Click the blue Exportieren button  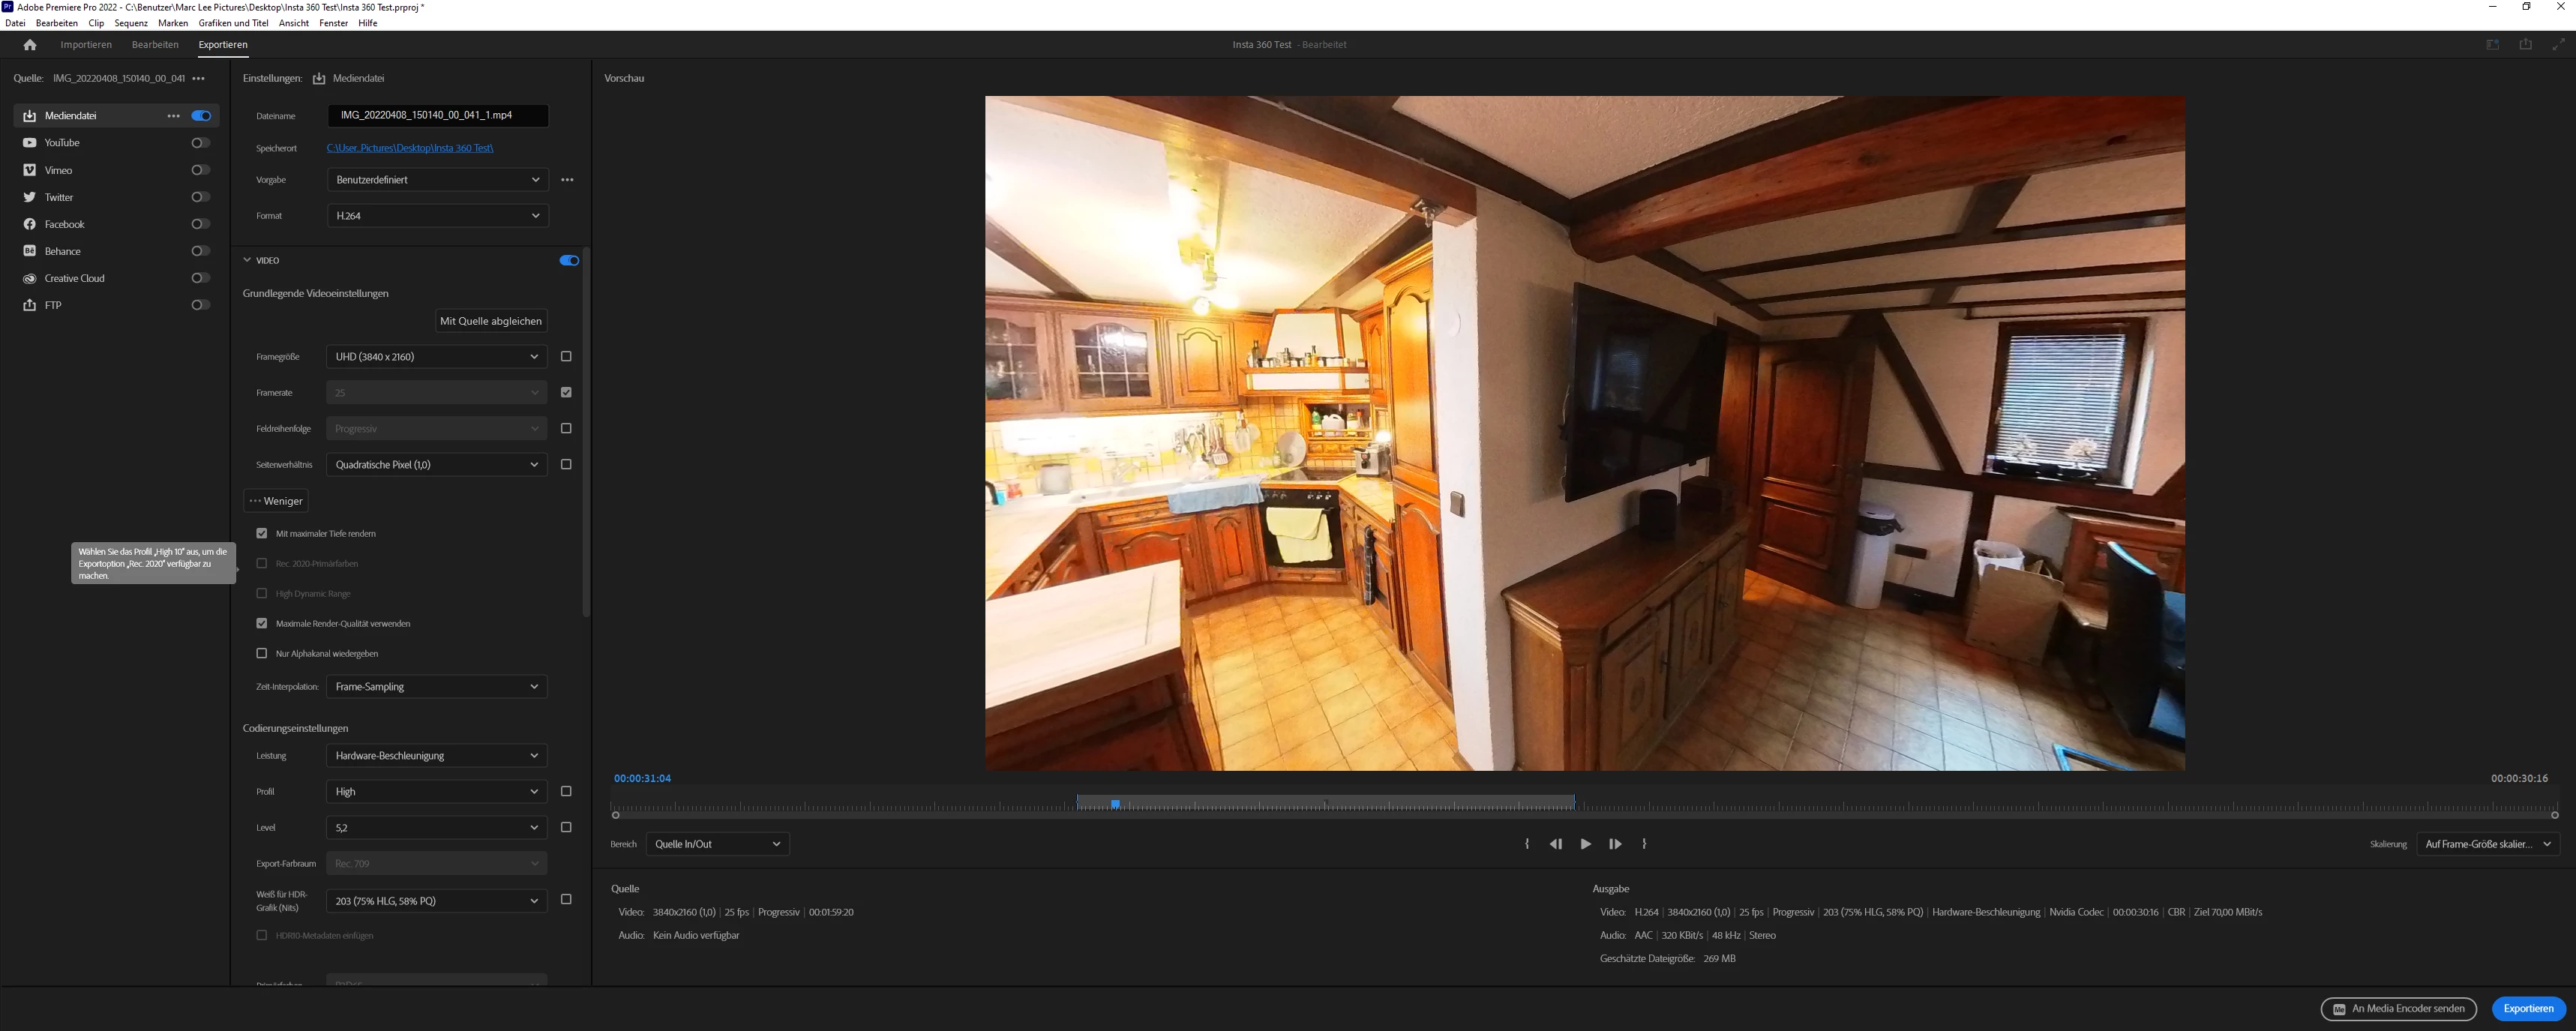coord(2527,1009)
